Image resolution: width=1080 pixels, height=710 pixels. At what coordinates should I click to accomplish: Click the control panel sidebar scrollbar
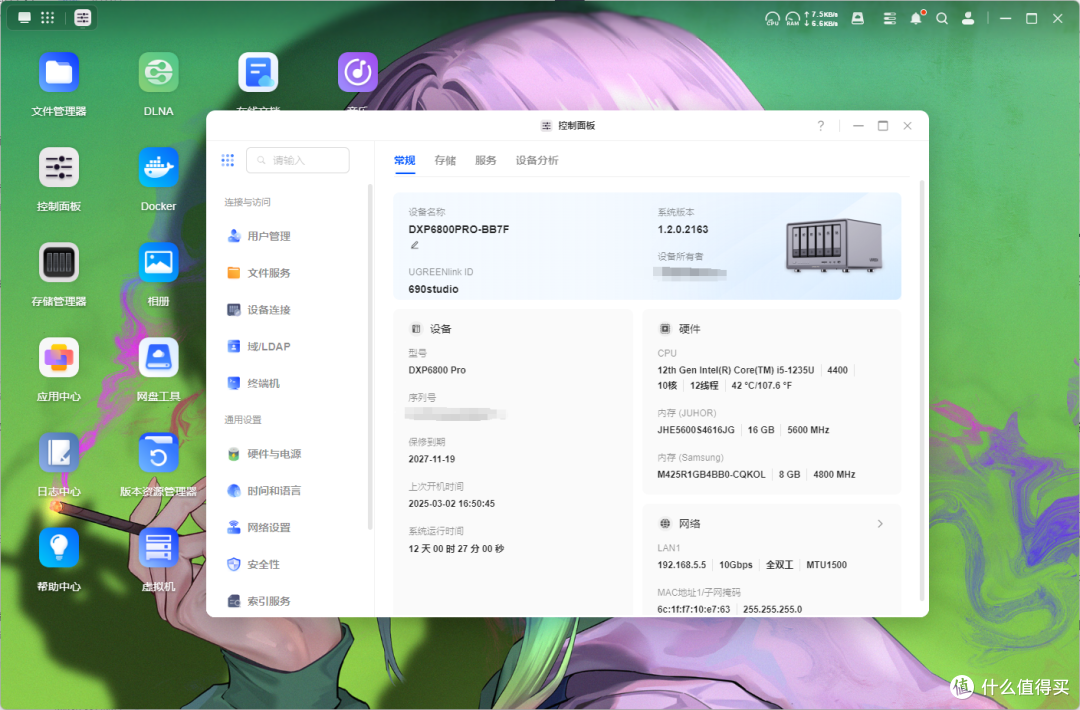(370, 357)
